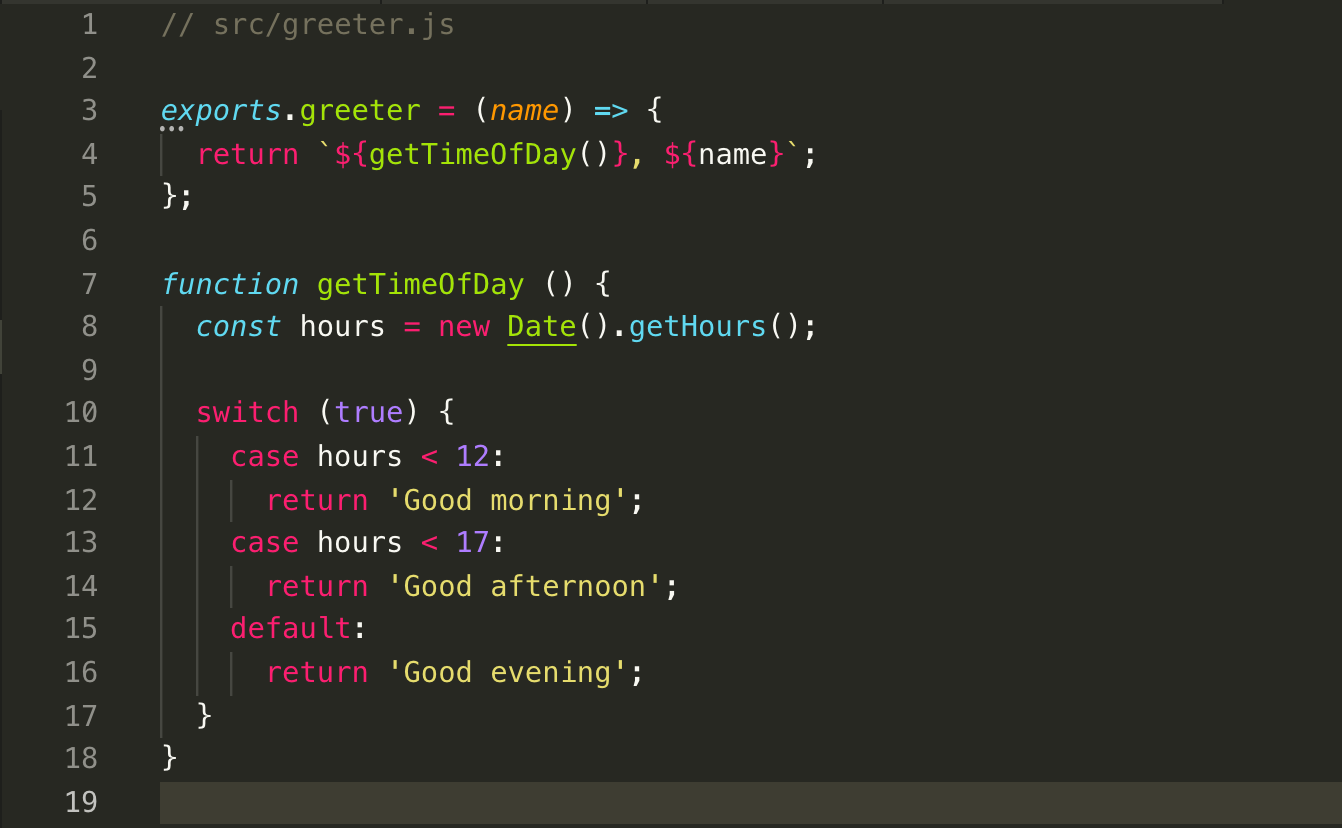Screen dimensions: 1342x828
Task: Follow the underlined Date definition link
Action: (x=541, y=326)
